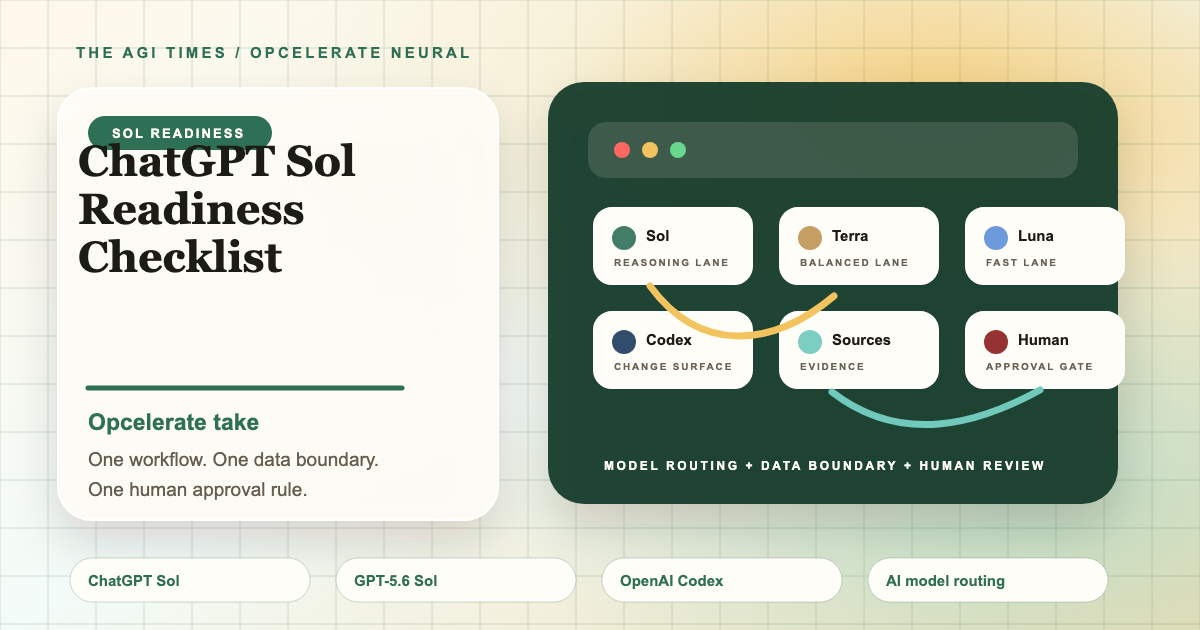The height and width of the screenshot is (630, 1200).
Task: Click the blue Luna circle icon
Action: click(996, 238)
